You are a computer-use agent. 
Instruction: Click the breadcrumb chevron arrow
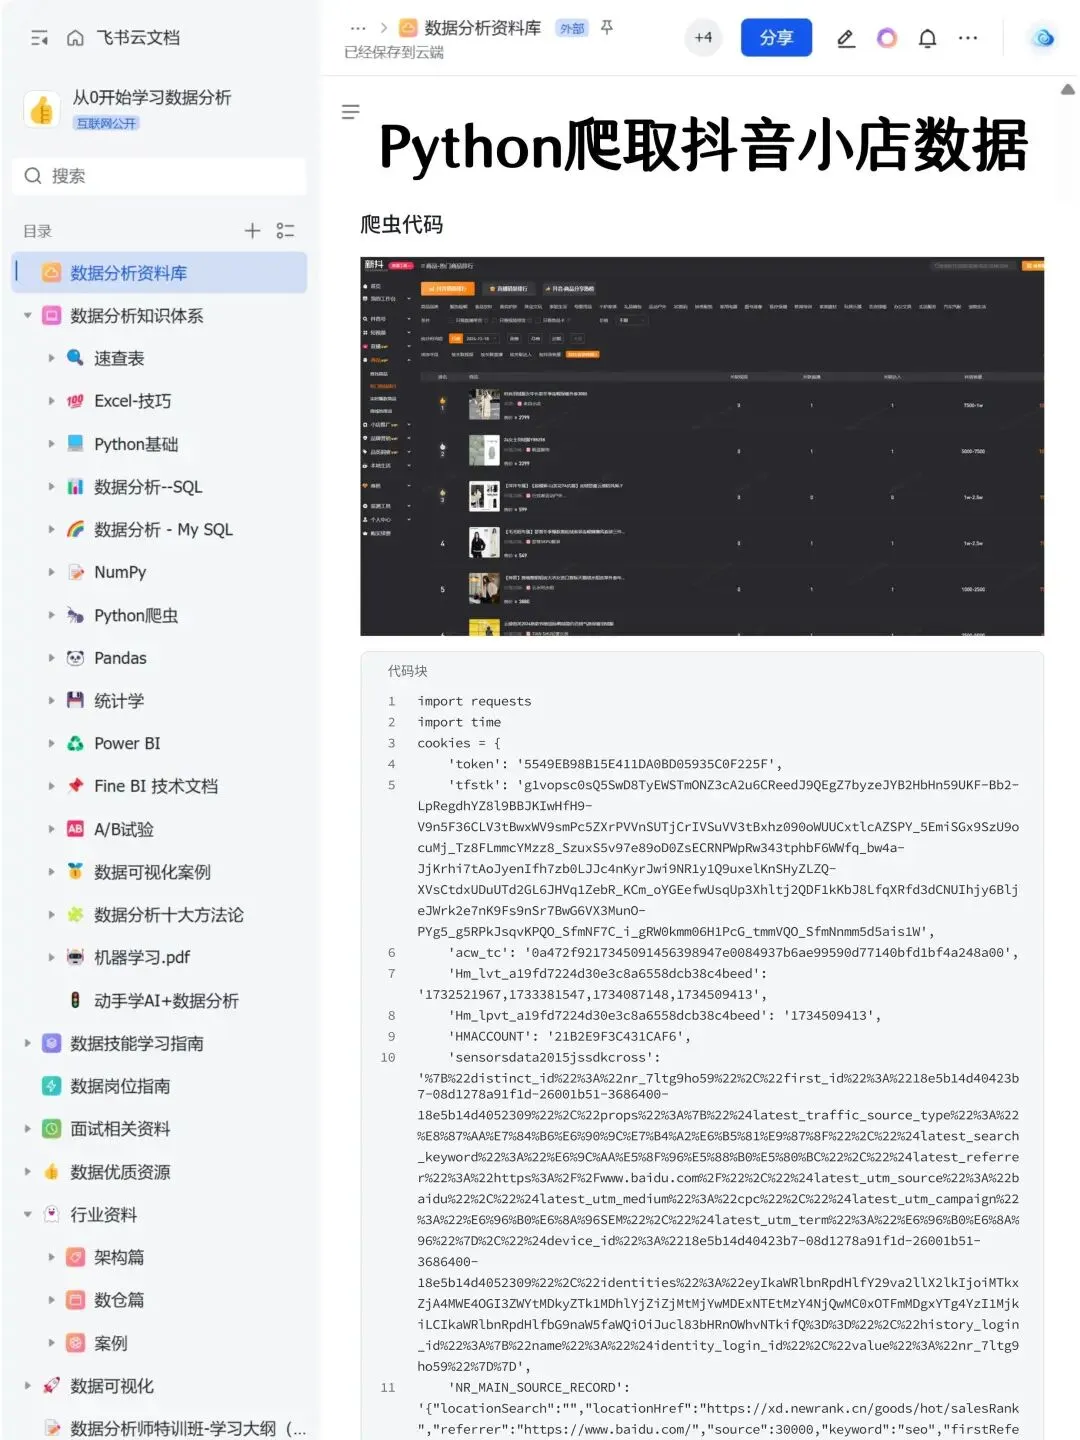(383, 28)
